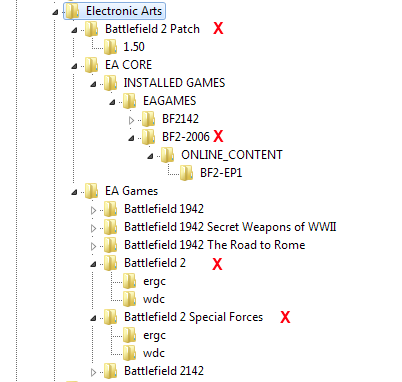The height and width of the screenshot is (382, 402).
Task: Expand the Battlefield 1942 arrow
Action: tap(93, 210)
